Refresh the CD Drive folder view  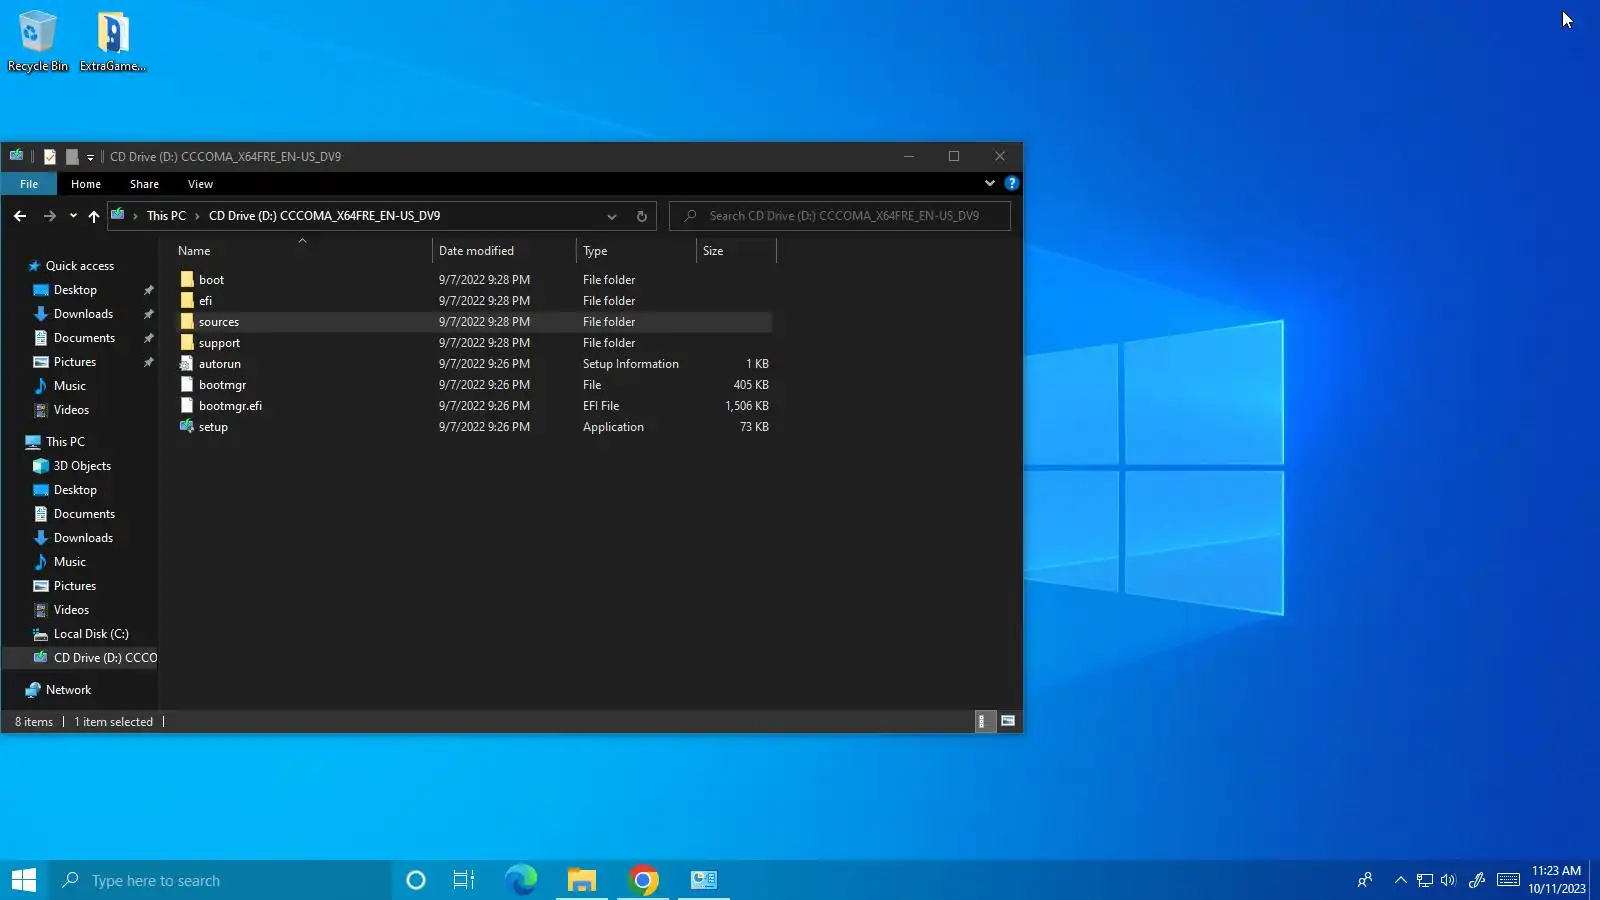point(642,216)
